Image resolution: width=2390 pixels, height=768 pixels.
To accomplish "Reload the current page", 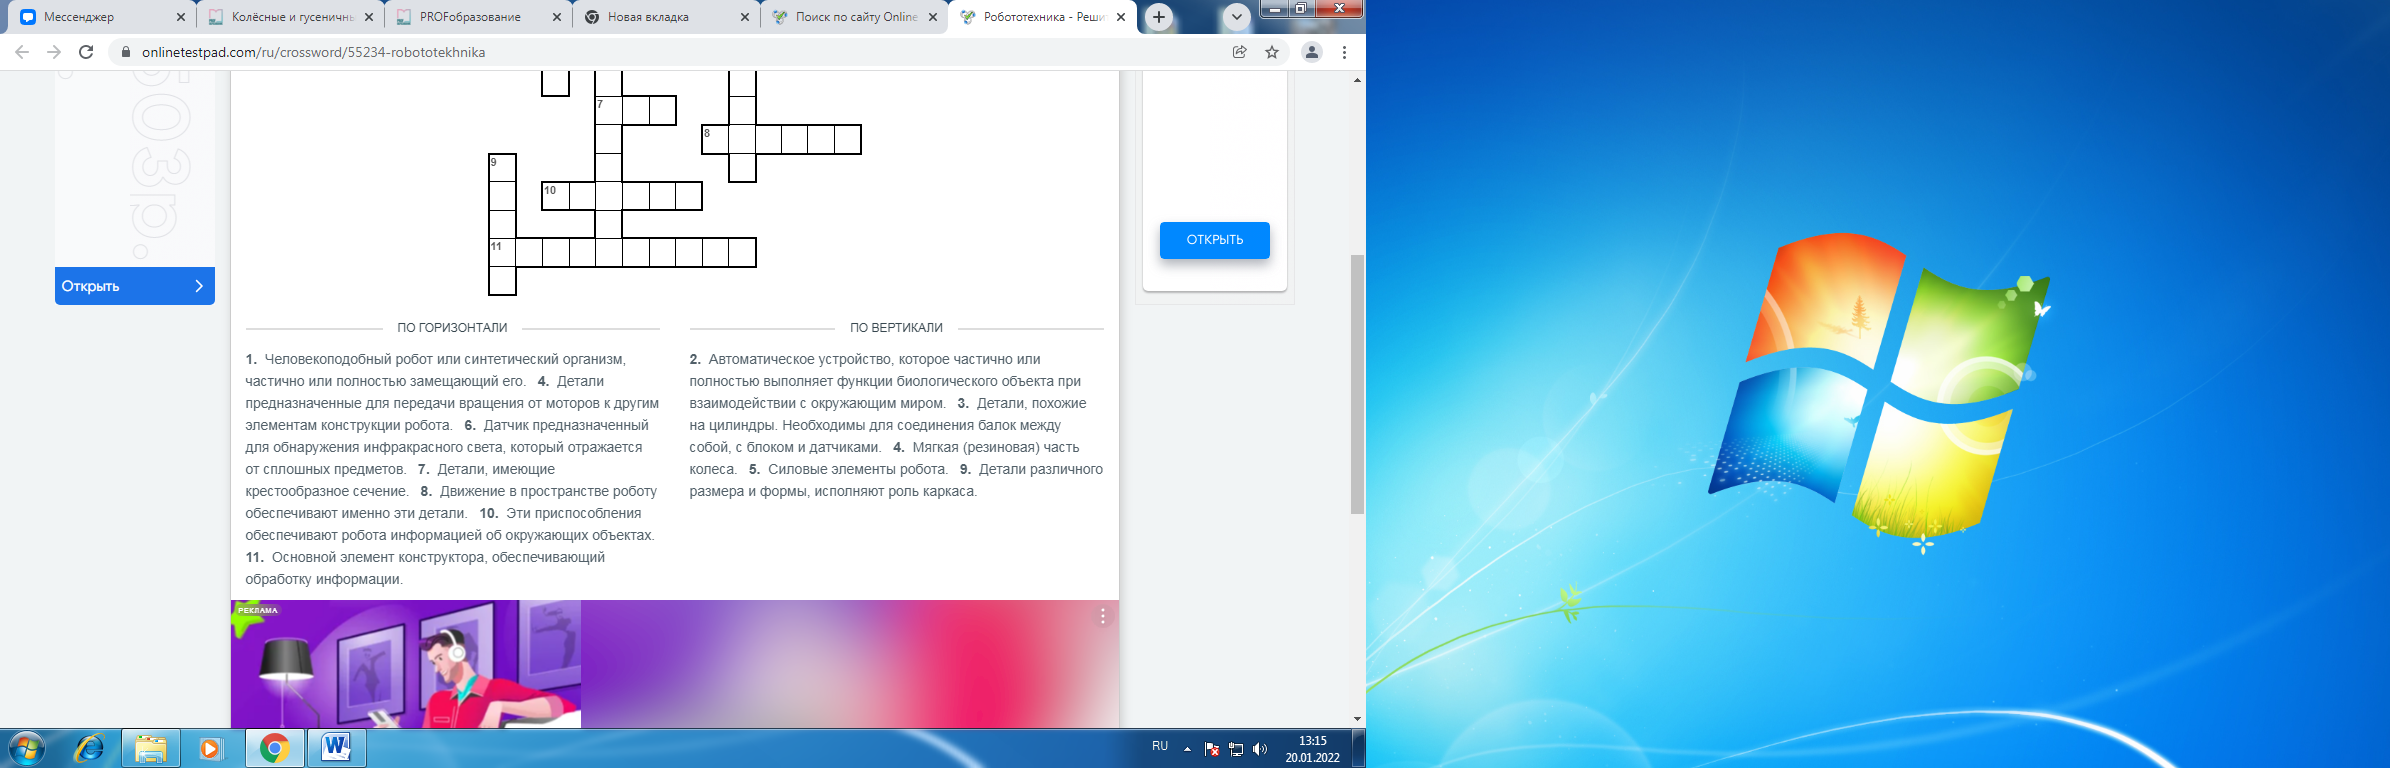I will click(x=86, y=52).
